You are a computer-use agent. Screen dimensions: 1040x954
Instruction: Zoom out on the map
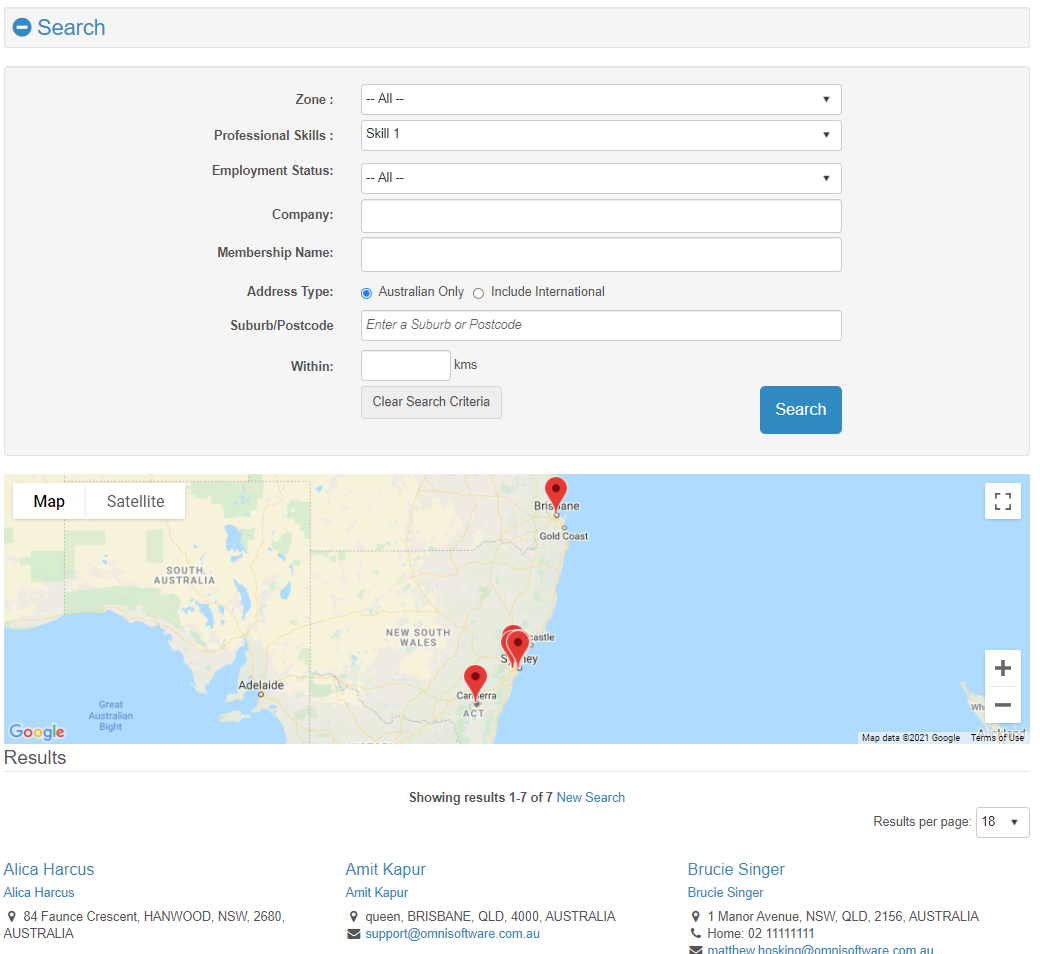tap(1003, 705)
